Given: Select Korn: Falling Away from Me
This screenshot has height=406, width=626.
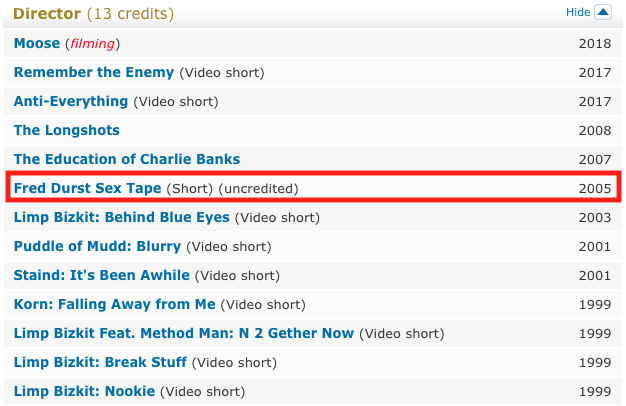Looking at the screenshot, I should coord(113,304).
